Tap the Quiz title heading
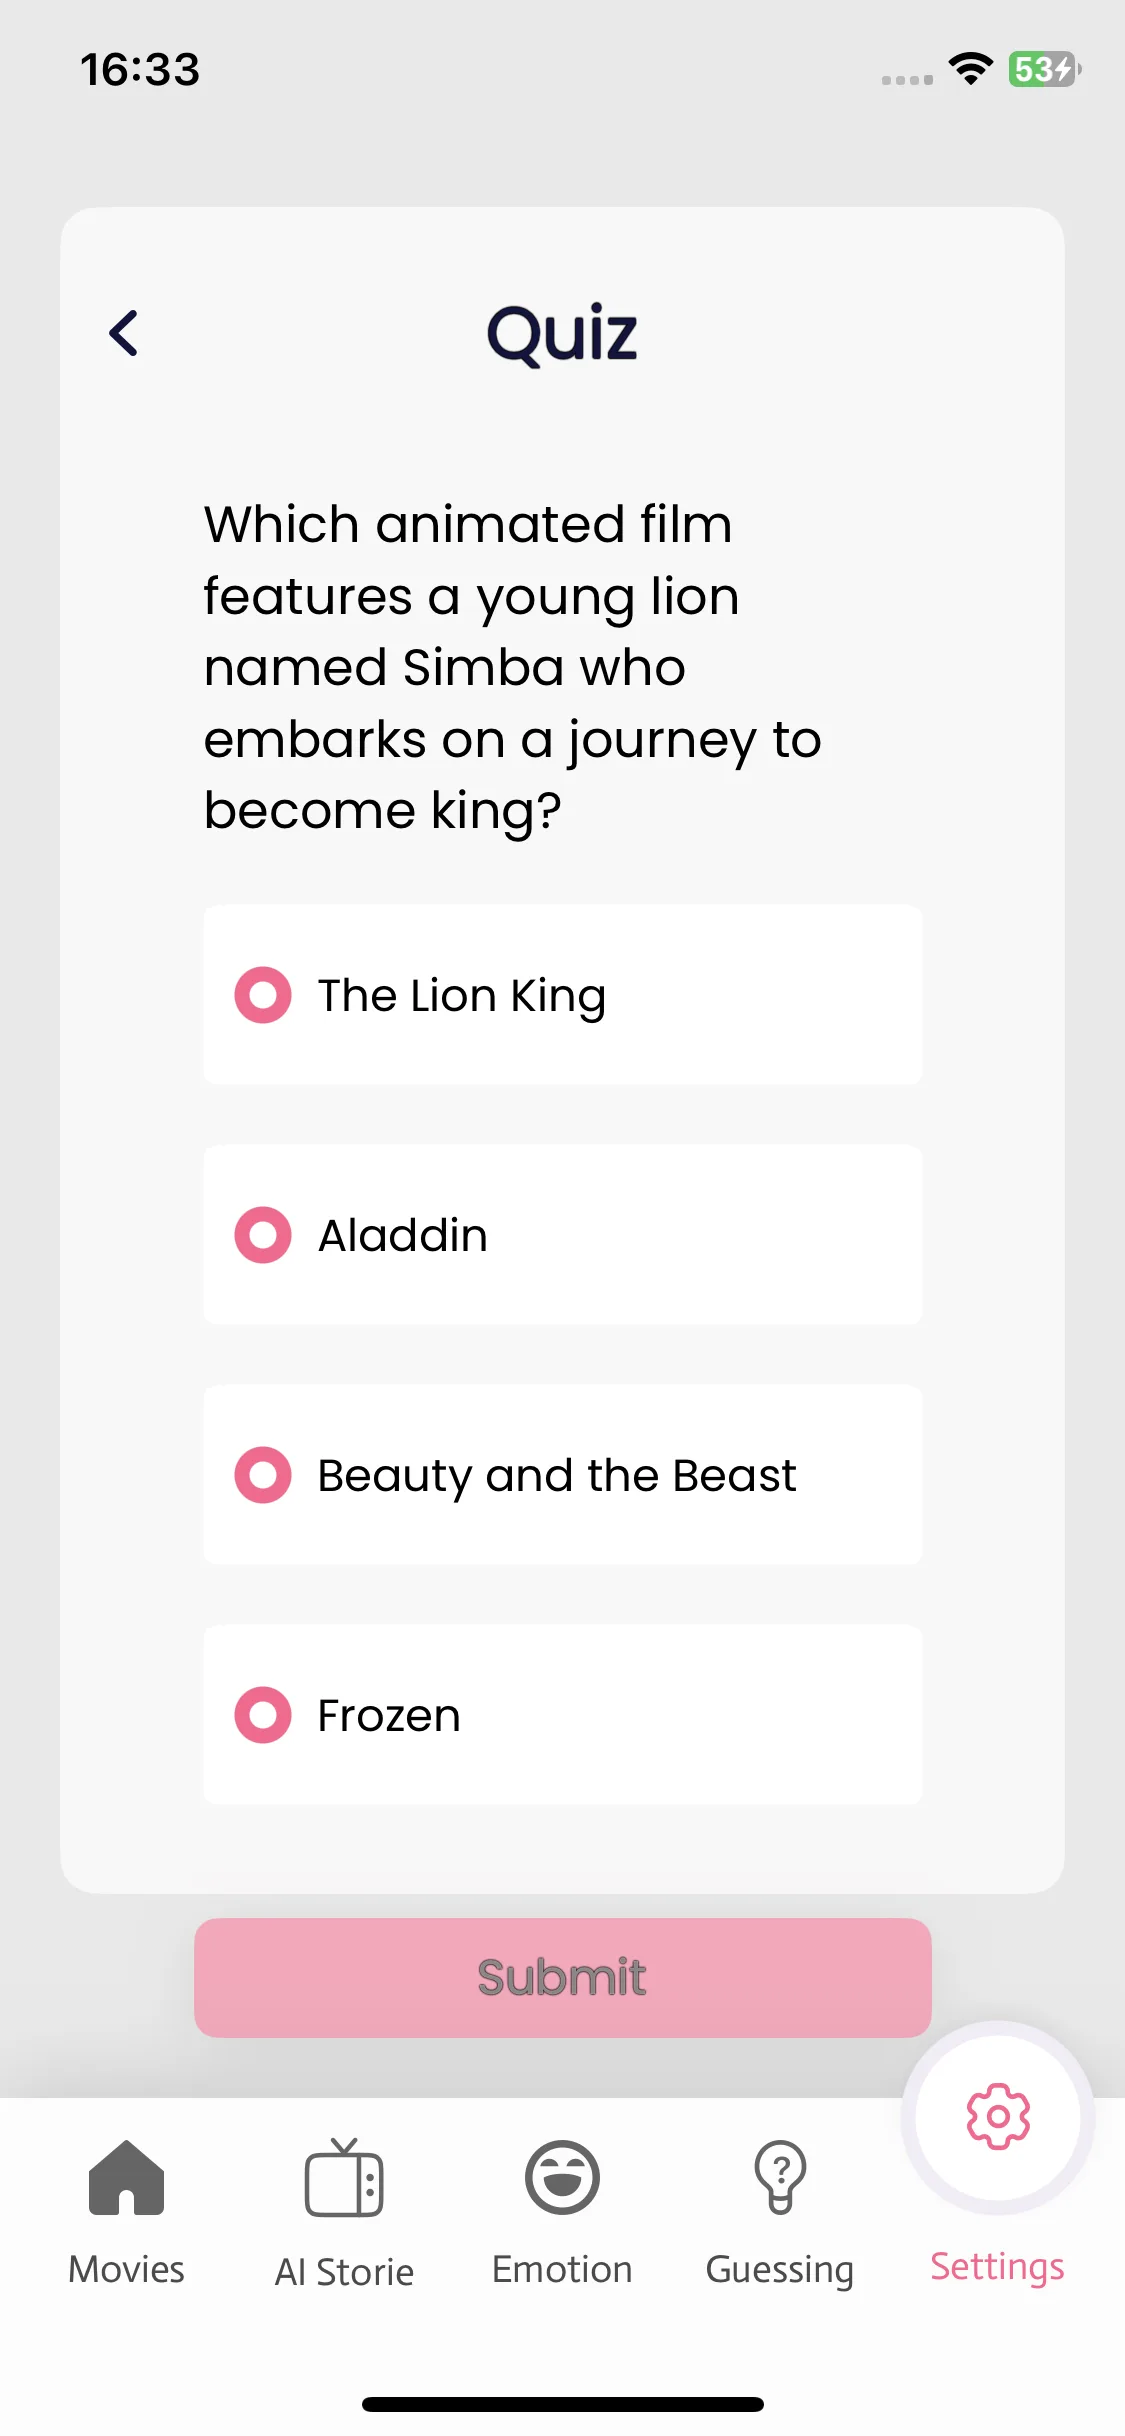Screen dimensions: 1125x2436 click(x=562, y=334)
